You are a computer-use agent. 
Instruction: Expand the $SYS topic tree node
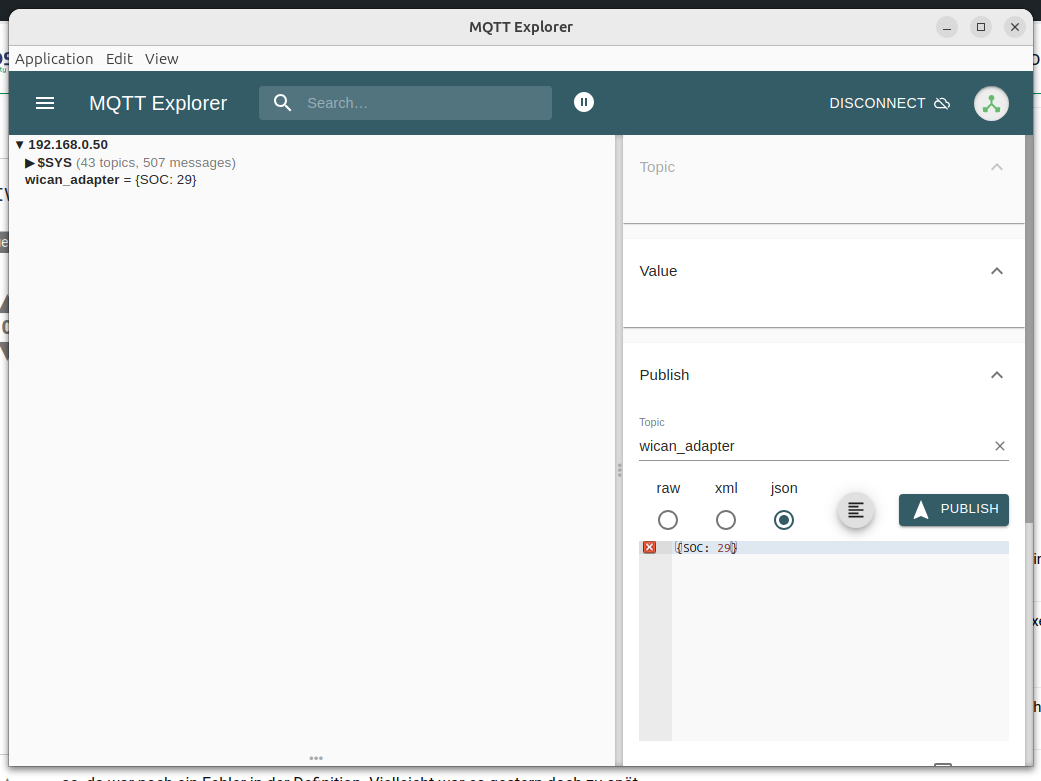point(30,163)
